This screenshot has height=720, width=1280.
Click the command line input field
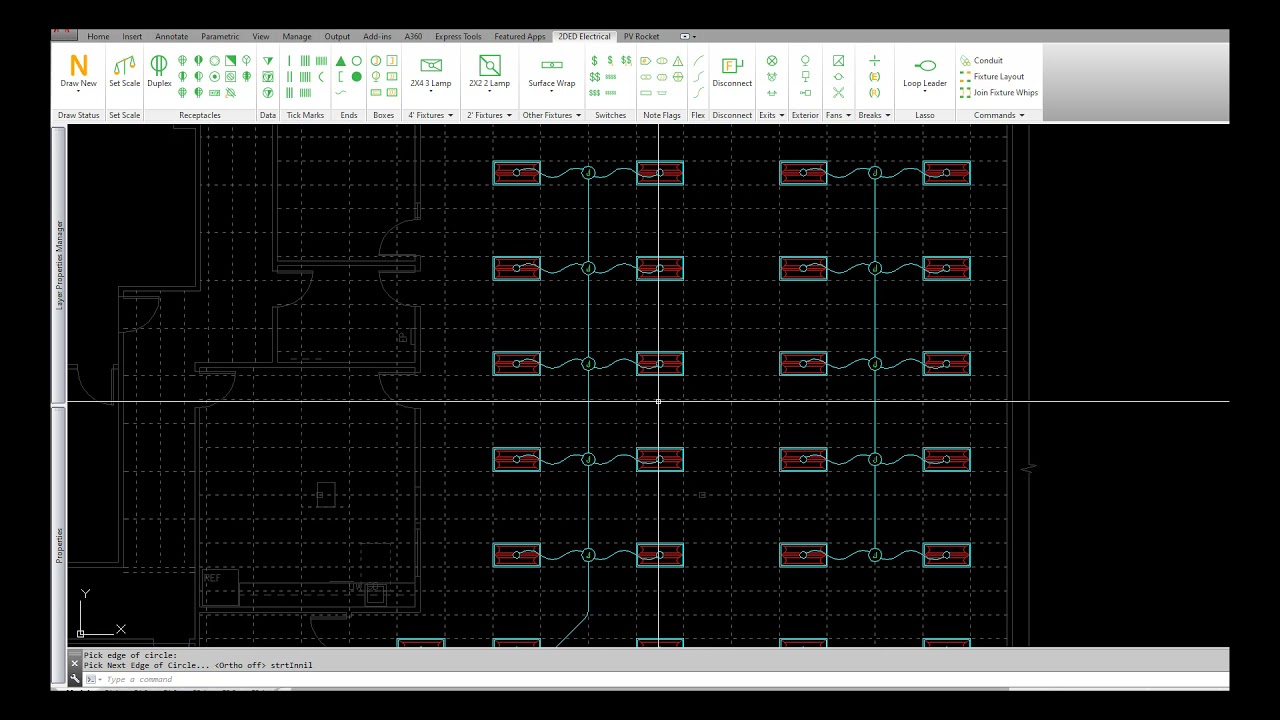pos(660,680)
